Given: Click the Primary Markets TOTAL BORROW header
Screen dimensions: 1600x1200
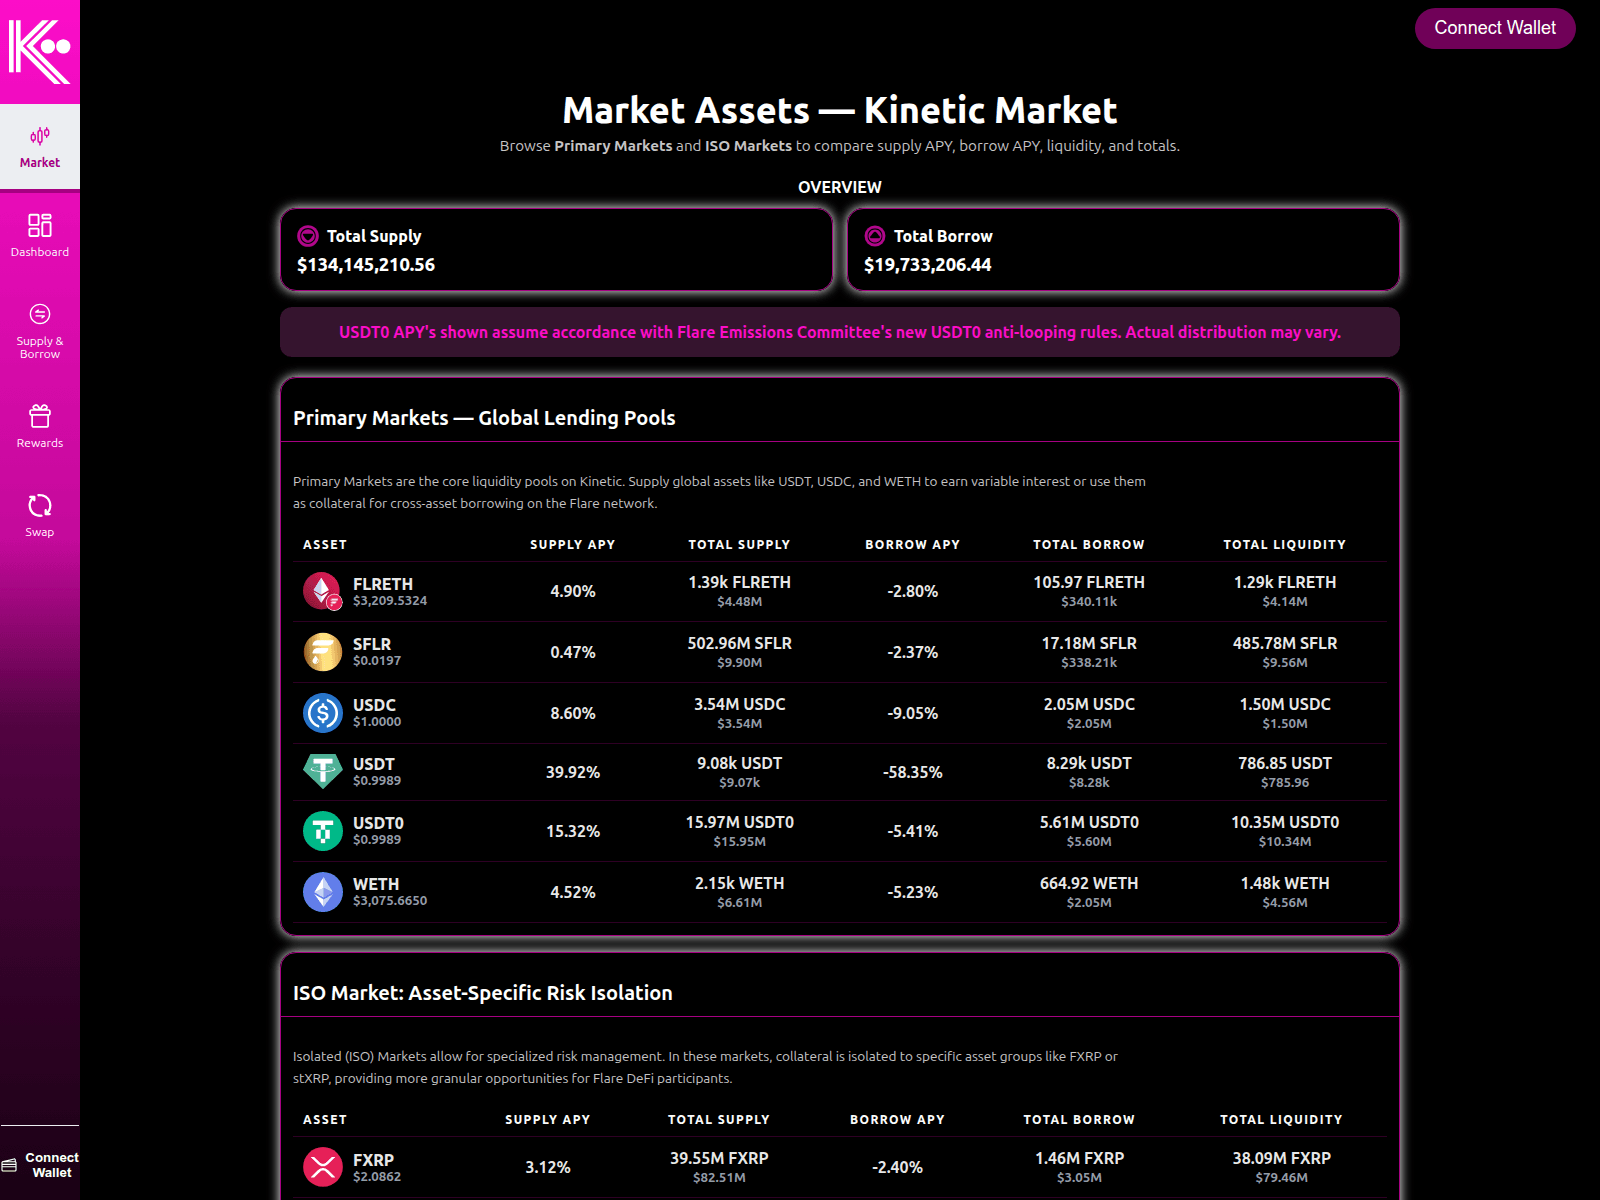Looking at the screenshot, I should click(x=1089, y=545).
